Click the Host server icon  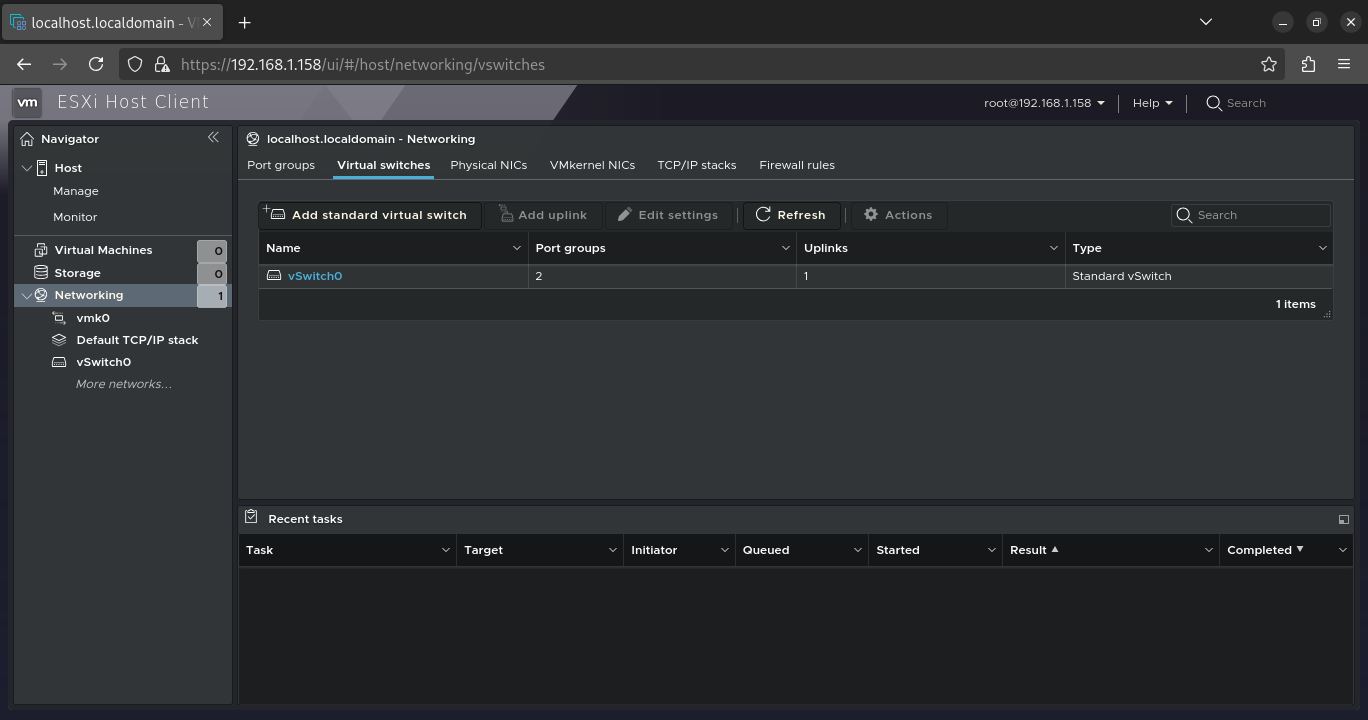42,168
